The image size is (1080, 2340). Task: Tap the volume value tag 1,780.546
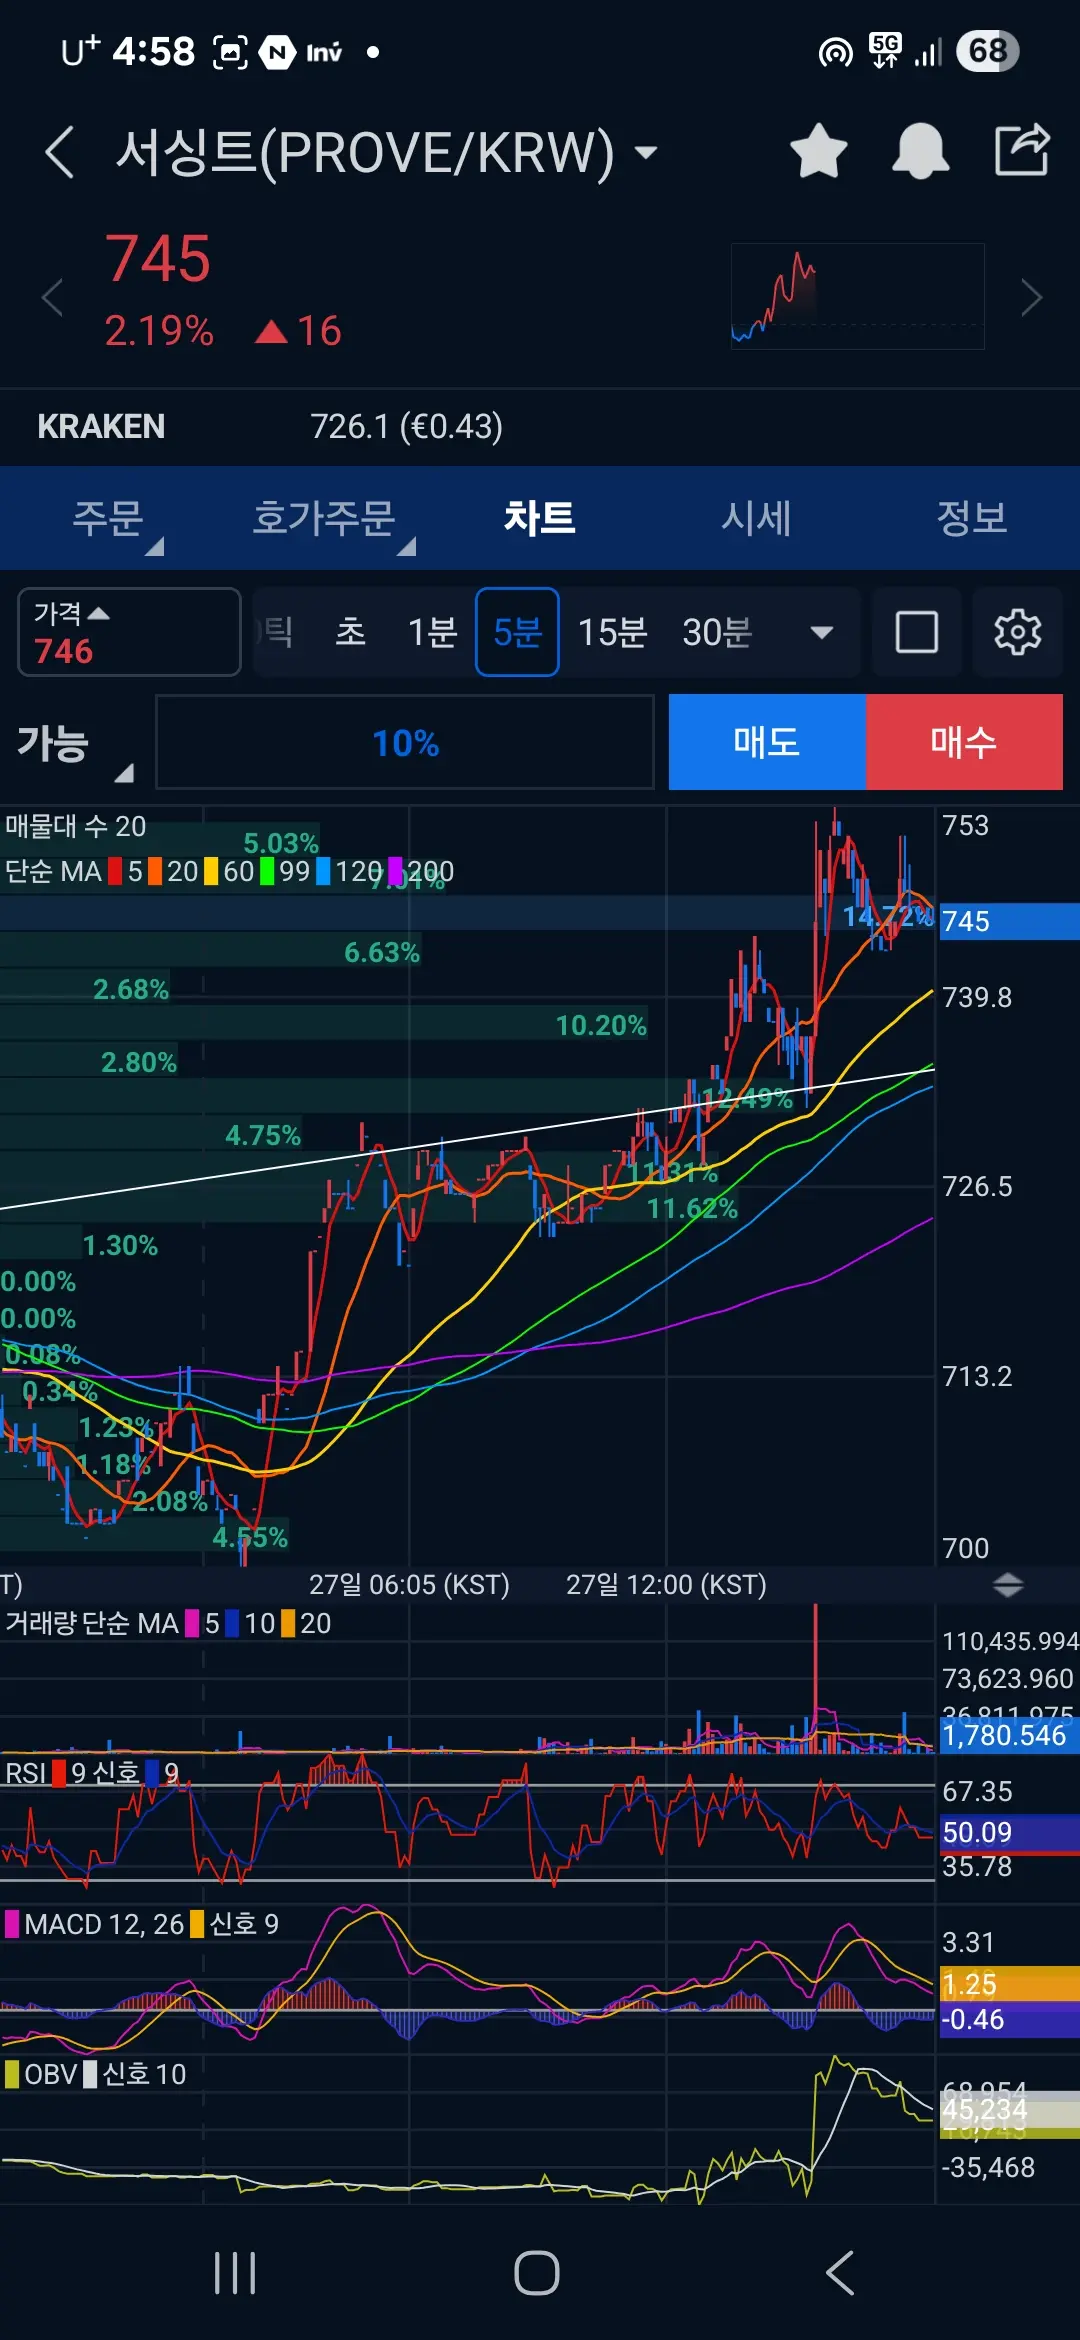1009,1735
